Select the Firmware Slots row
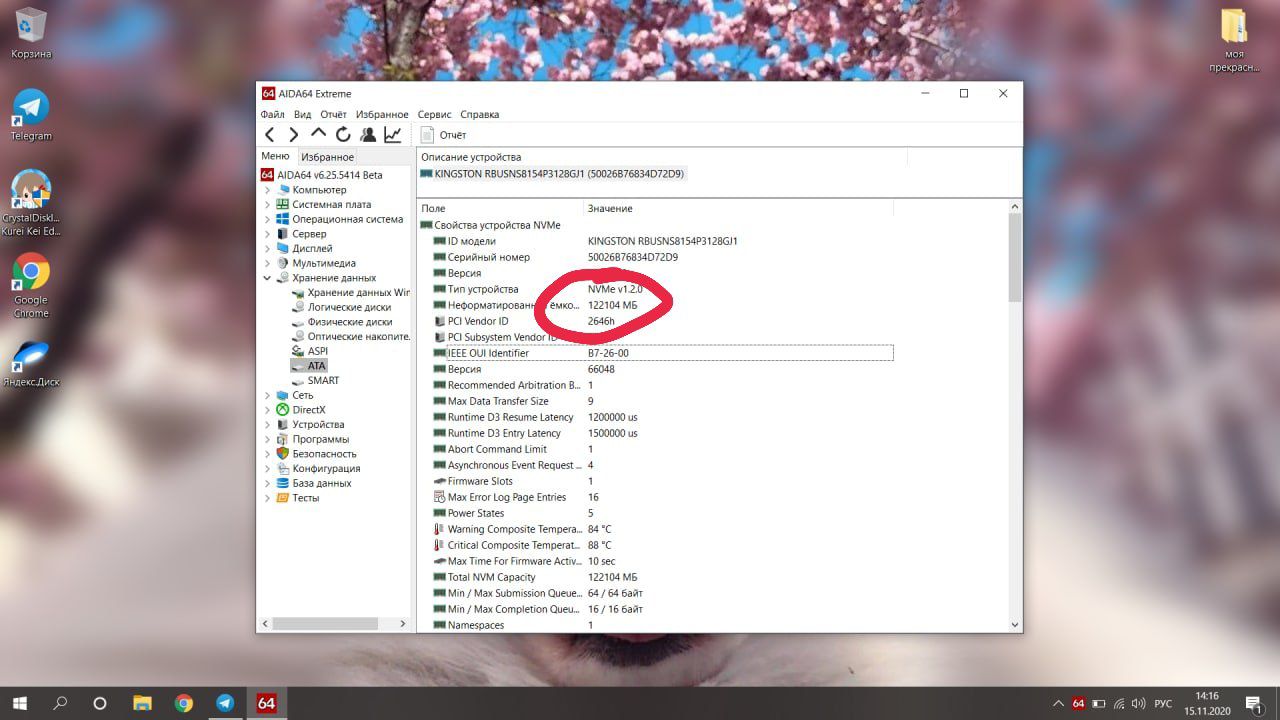1280x720 pixels. [x=656, y=481]
